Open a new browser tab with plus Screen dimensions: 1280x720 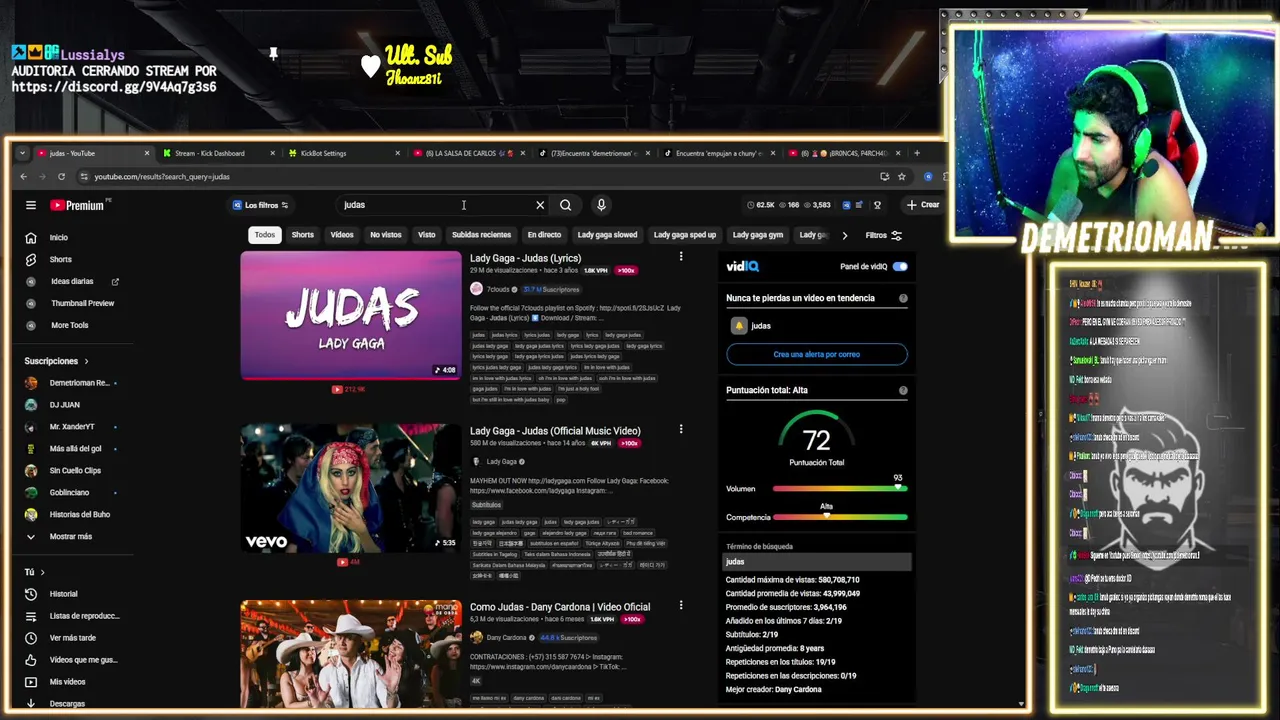[x=917, y=153]
